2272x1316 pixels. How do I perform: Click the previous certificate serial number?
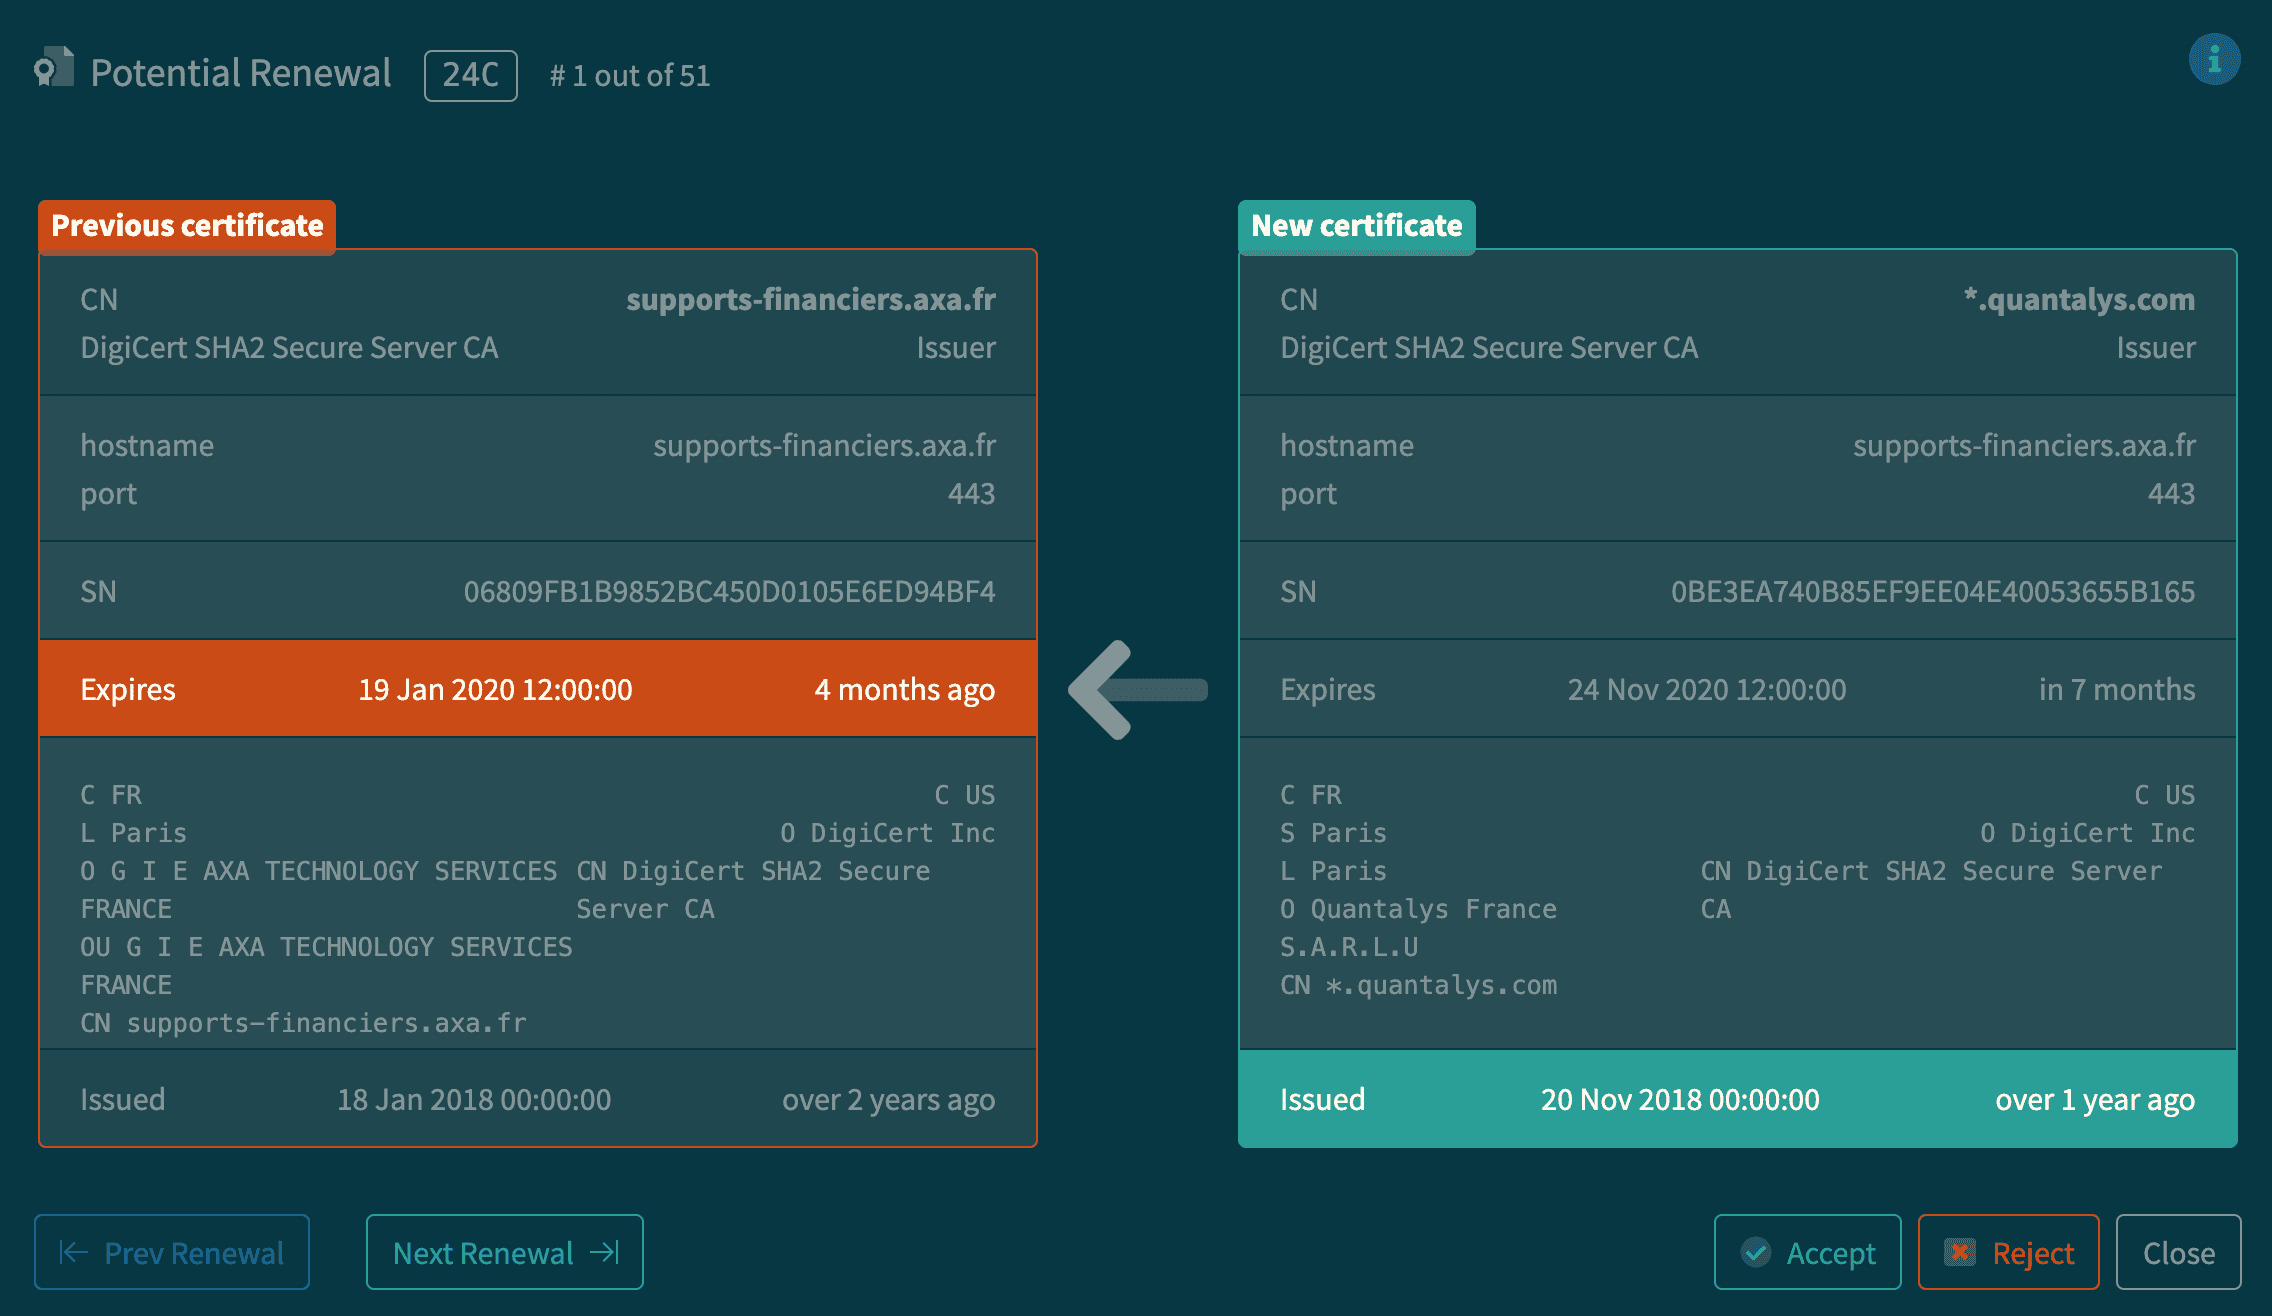pos(729,592)
